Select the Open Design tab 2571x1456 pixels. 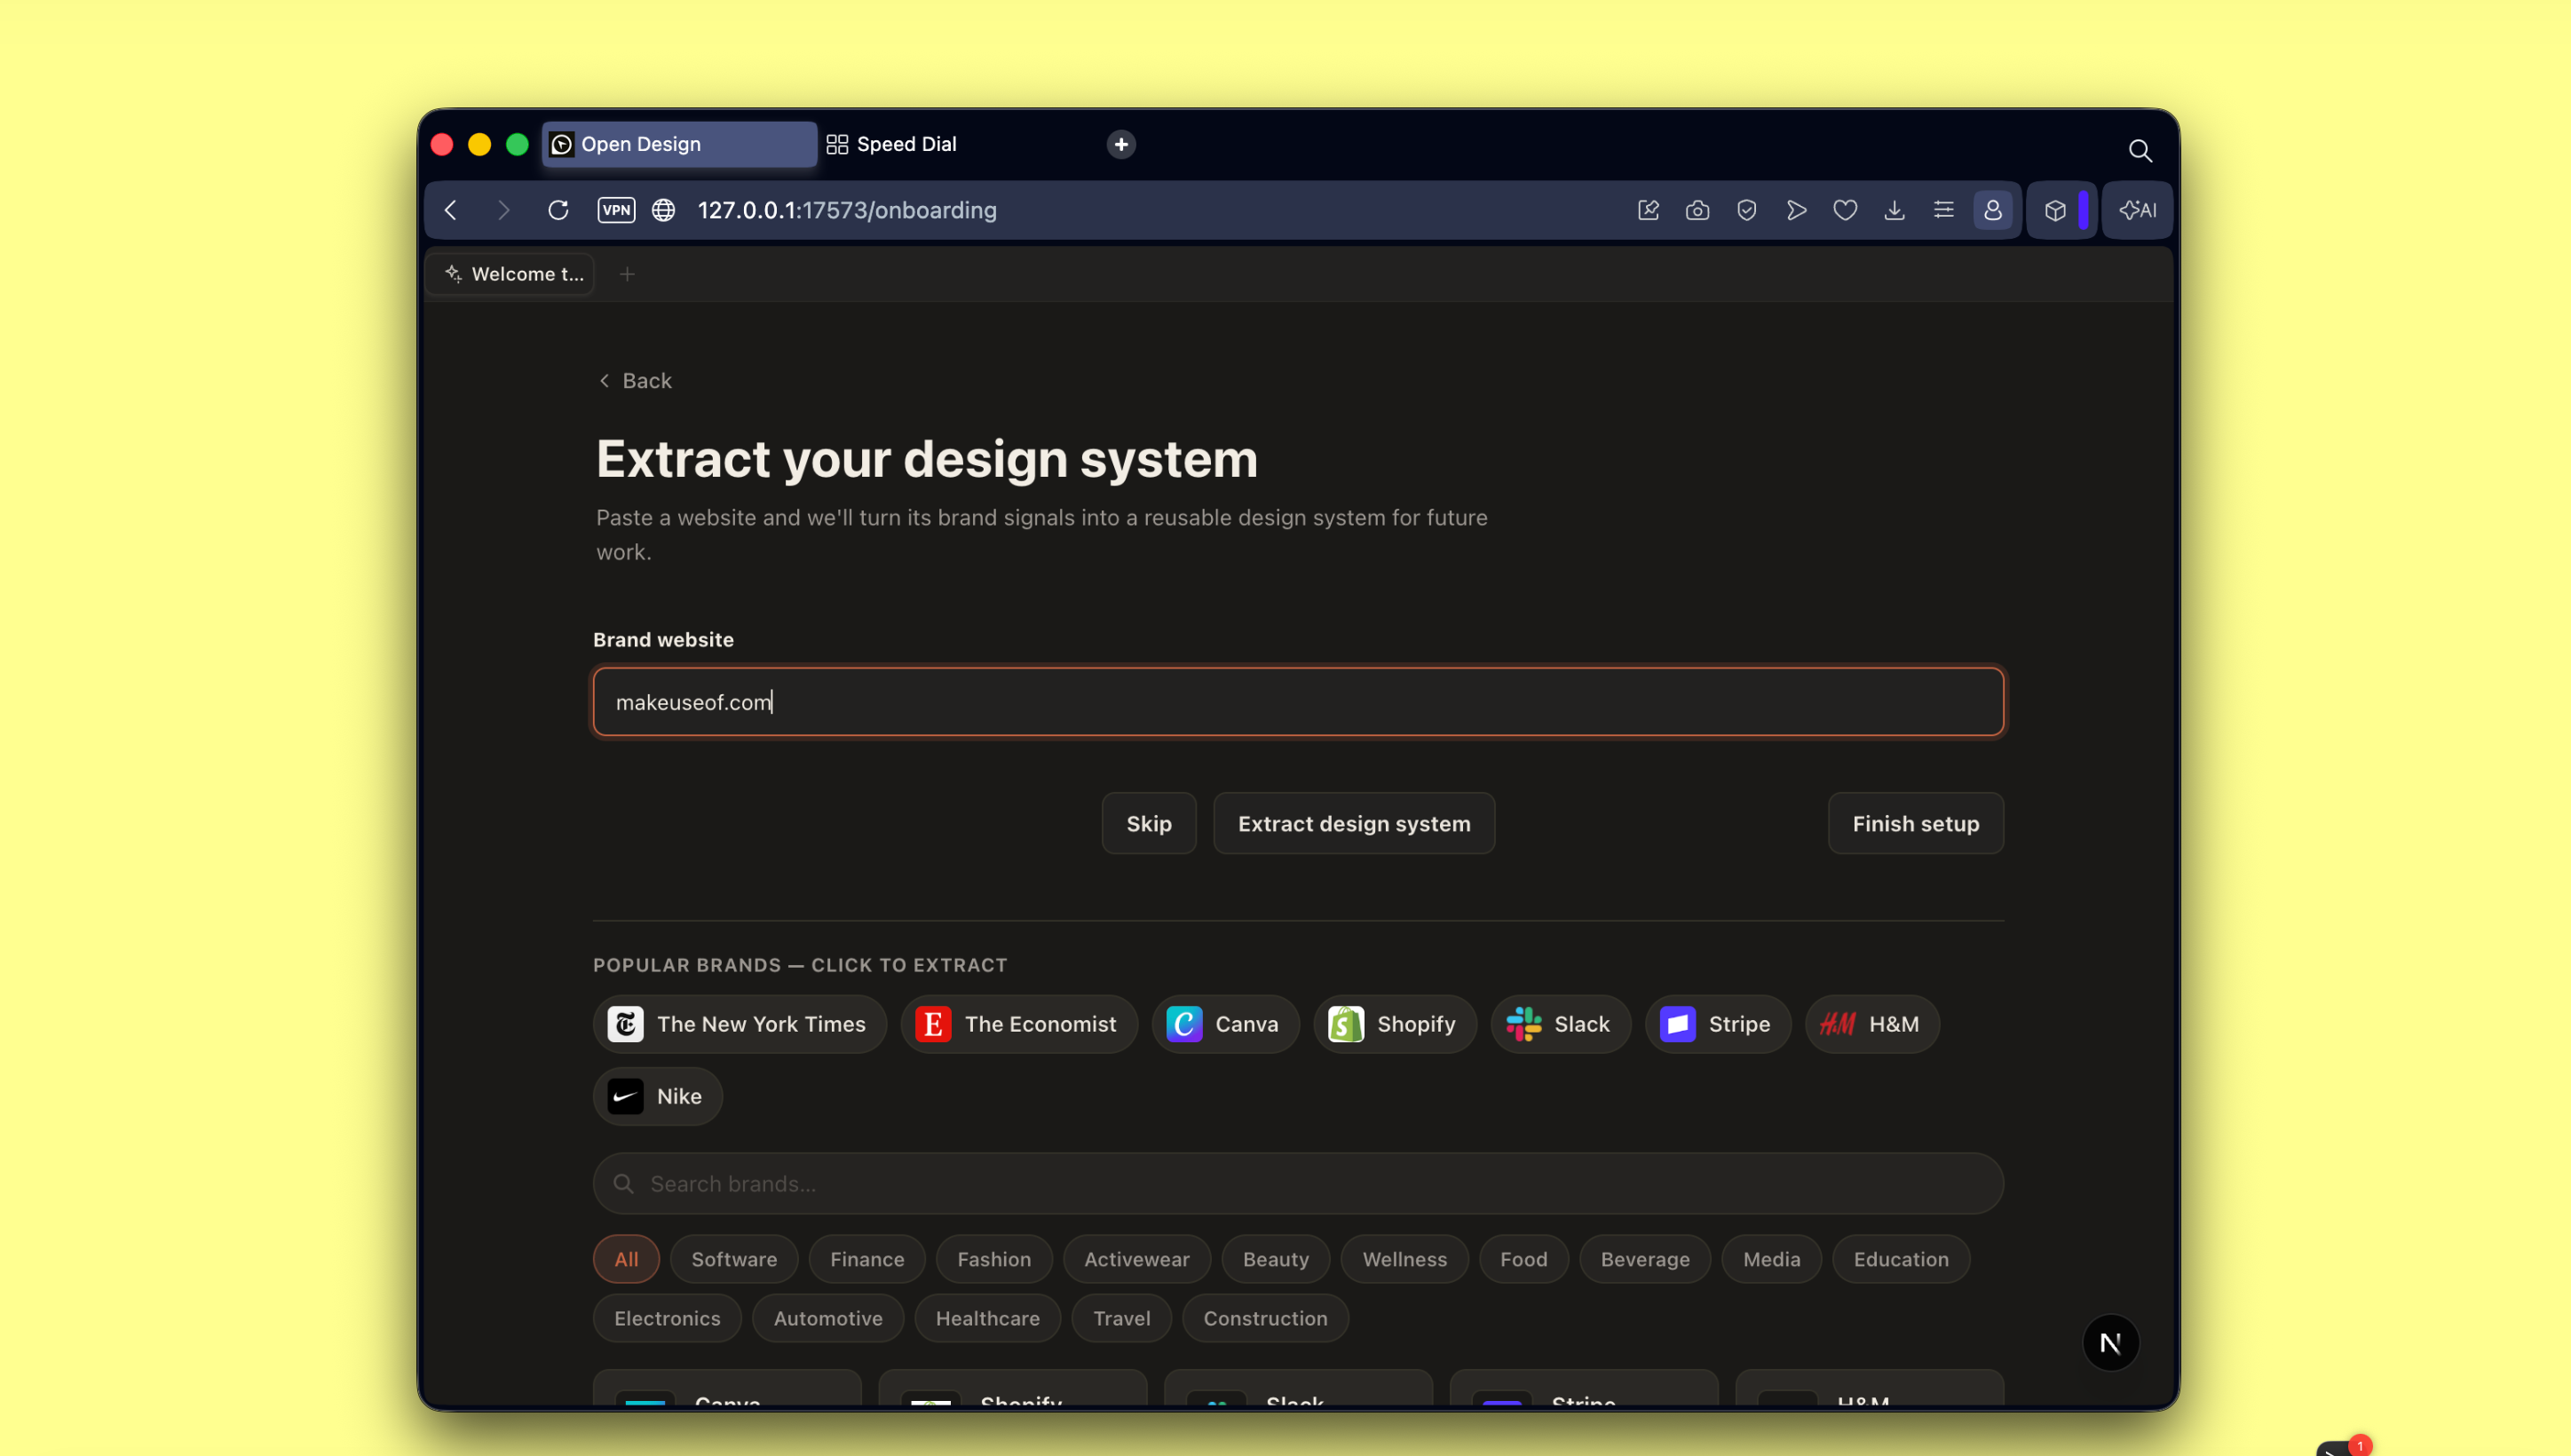coord(679,144)
